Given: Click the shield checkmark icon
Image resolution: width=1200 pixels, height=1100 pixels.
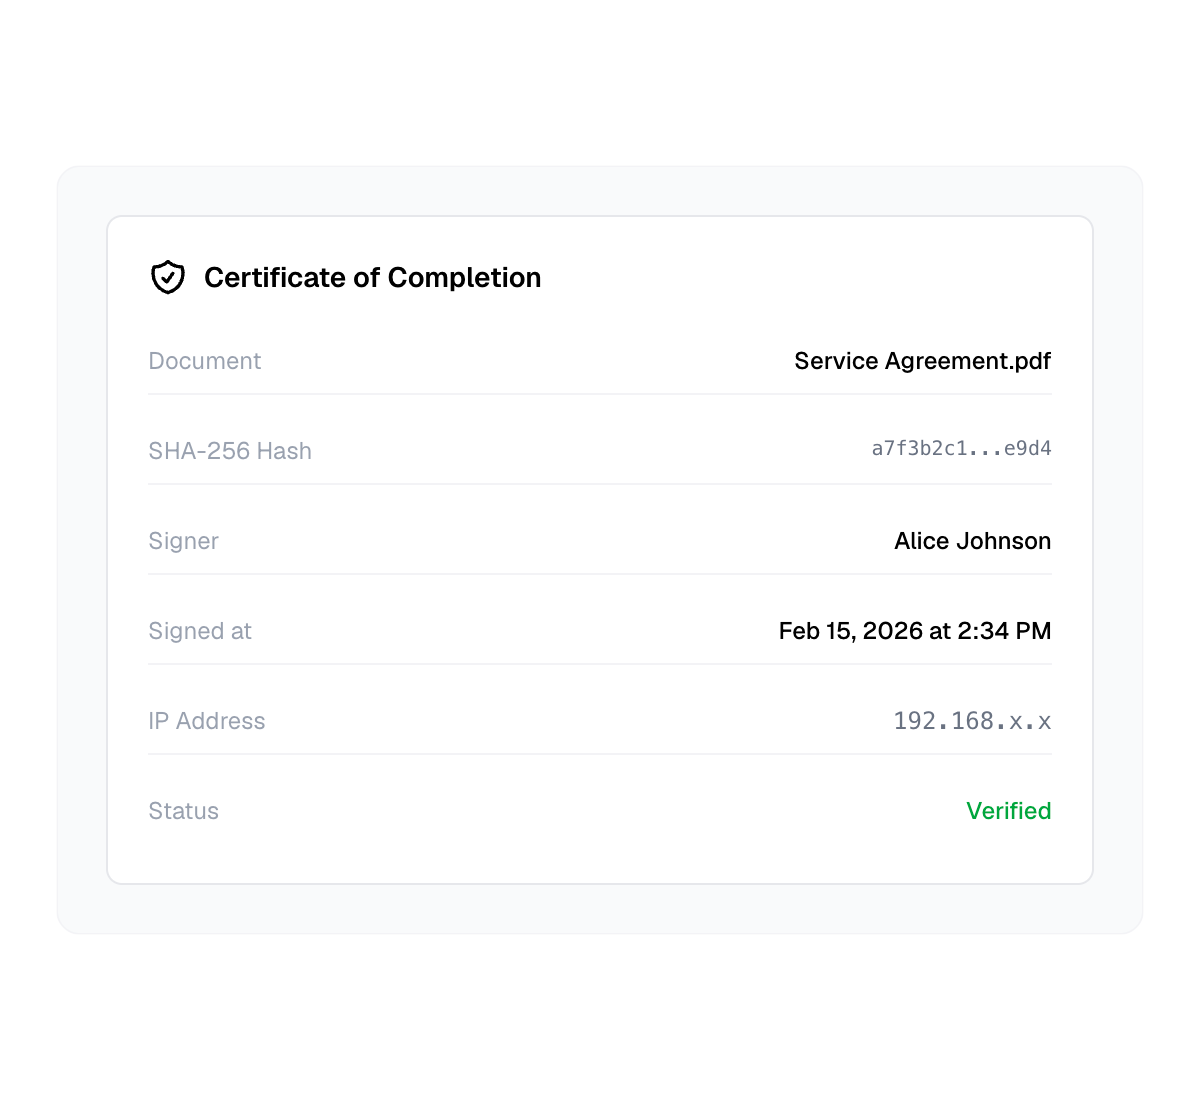Looking at the screenshot, I should (168, 277).
